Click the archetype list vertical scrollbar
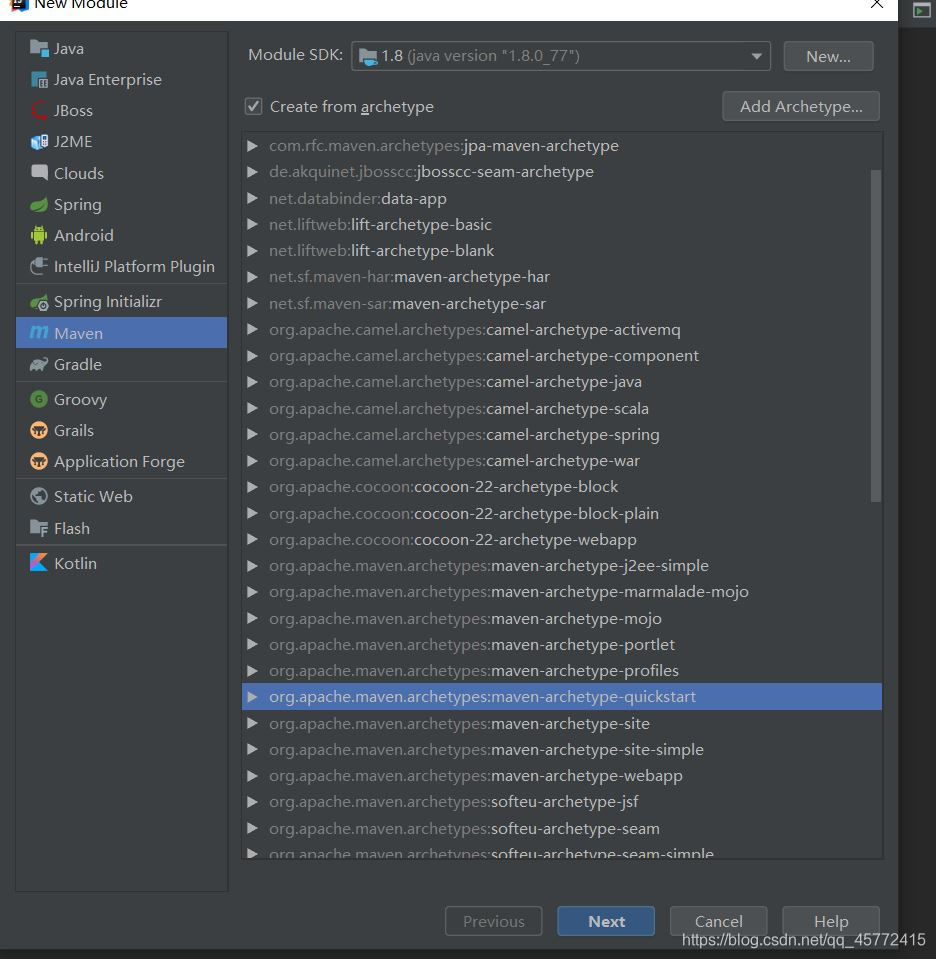 pyautogui.click(x=876, y=335)
